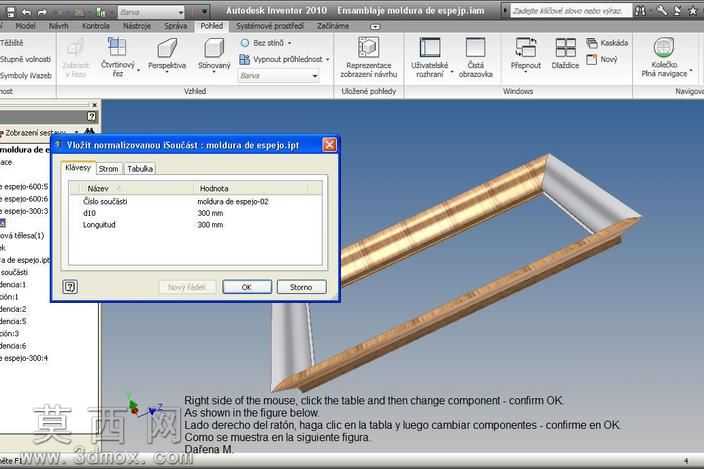
Task: Click the d10 value 300 mm
Action: (x=210, y=213)
